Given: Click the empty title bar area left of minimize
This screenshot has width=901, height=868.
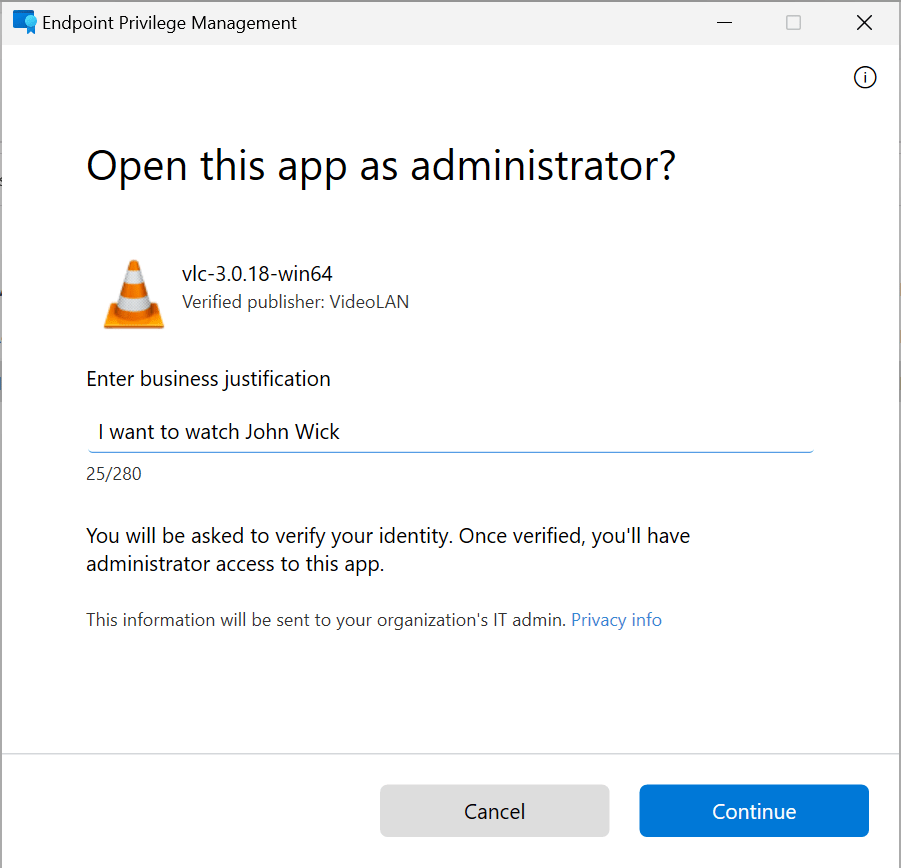Looking at the screenshot, I should [500, 22].
